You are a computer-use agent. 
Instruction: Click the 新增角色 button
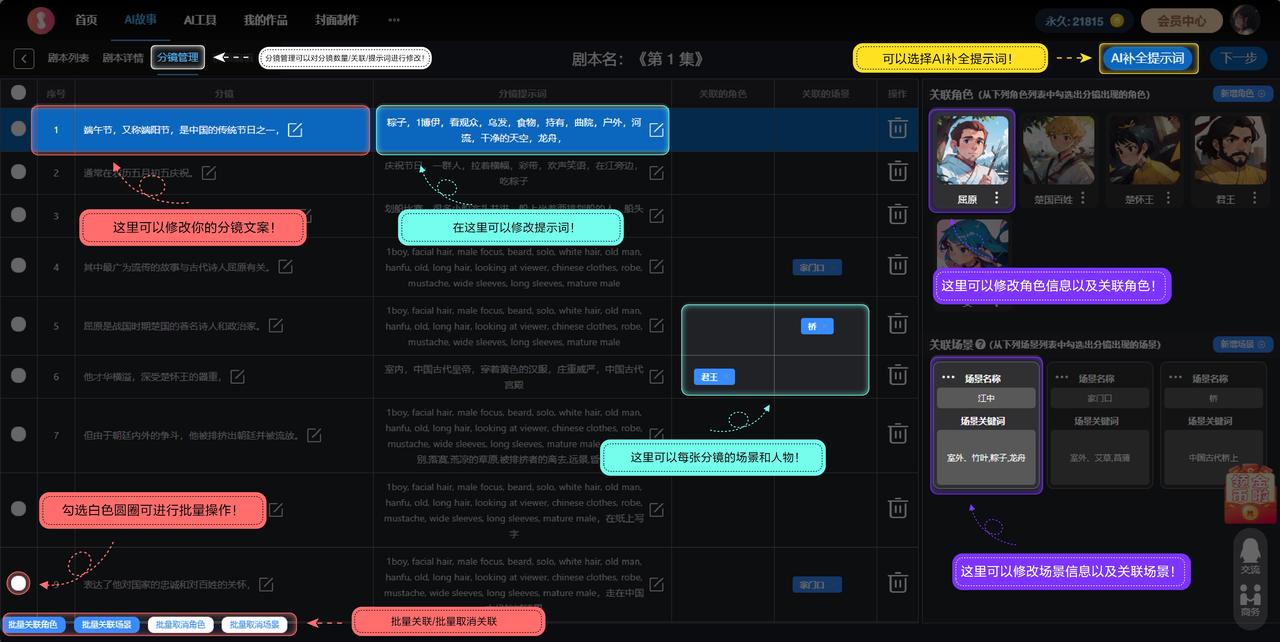[1243, 94]
